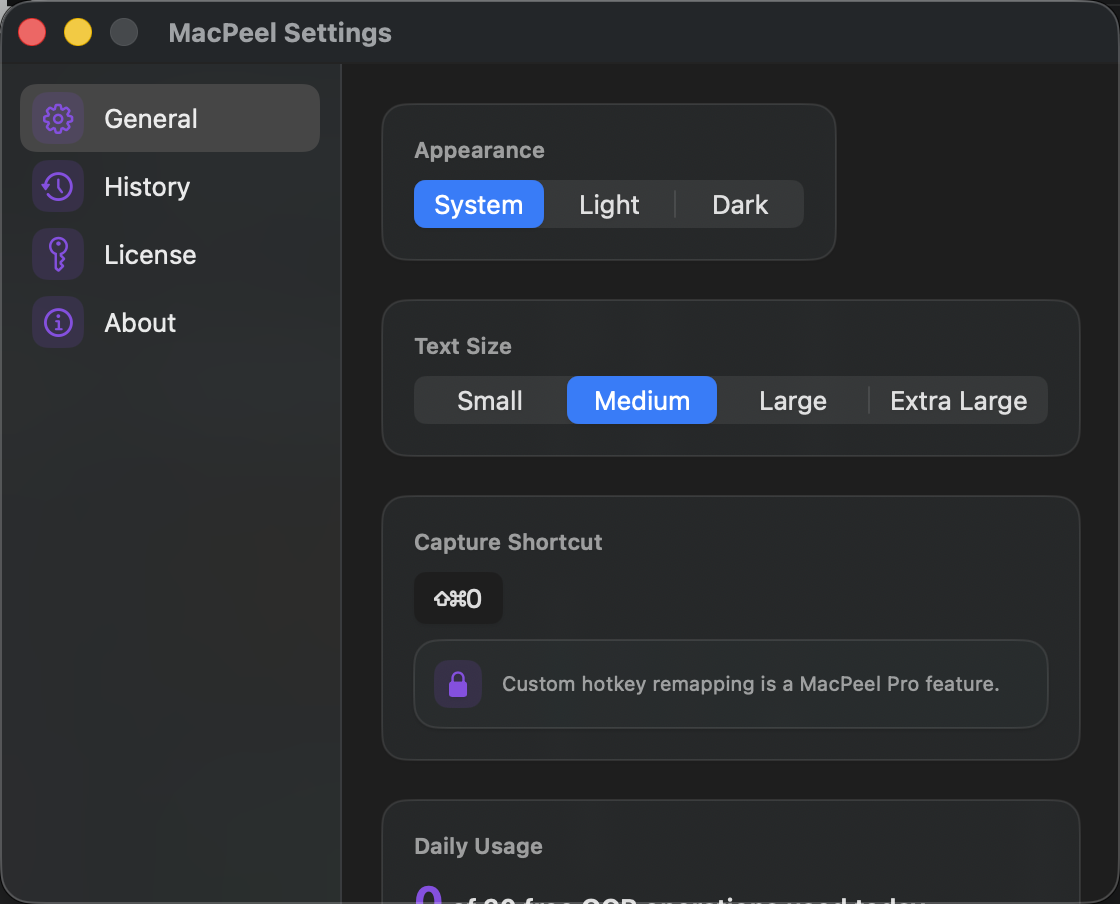
Task: Choose Light appearance mode
Action: [609, 204]
